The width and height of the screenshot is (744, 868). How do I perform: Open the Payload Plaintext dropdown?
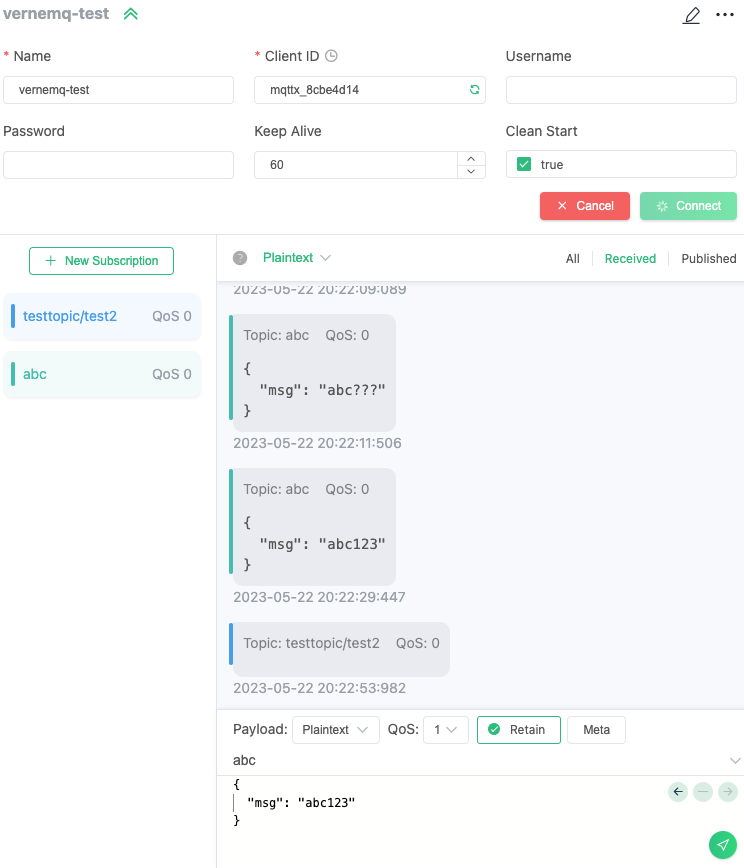click(335, 730)
